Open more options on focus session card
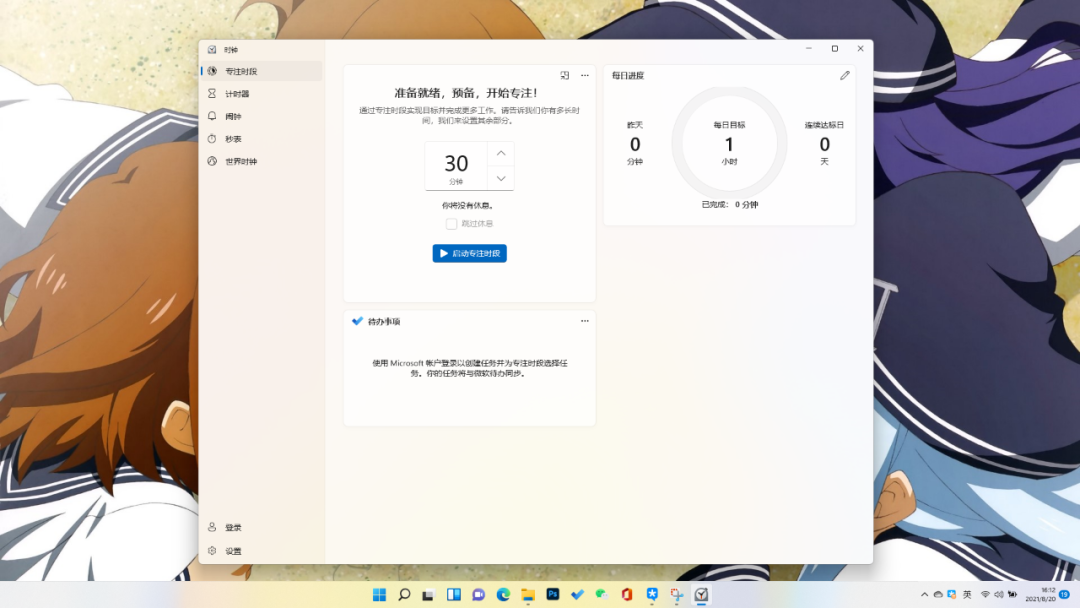The width and height of the screenshot is (1080, 608). coord(585,75)
